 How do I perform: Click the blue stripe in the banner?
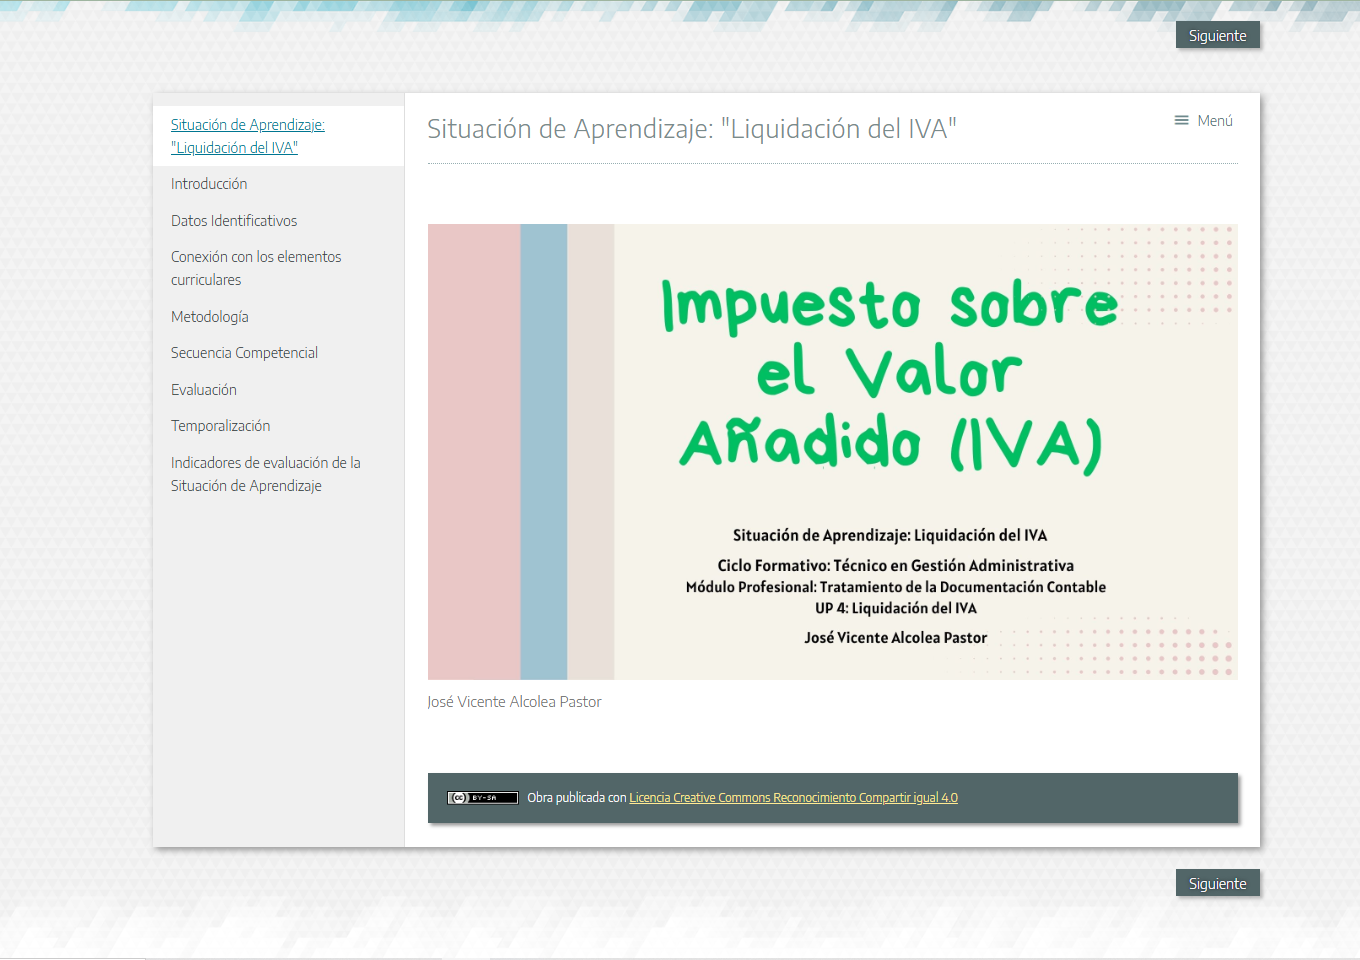pyautogui.click(x=543, y=452)
